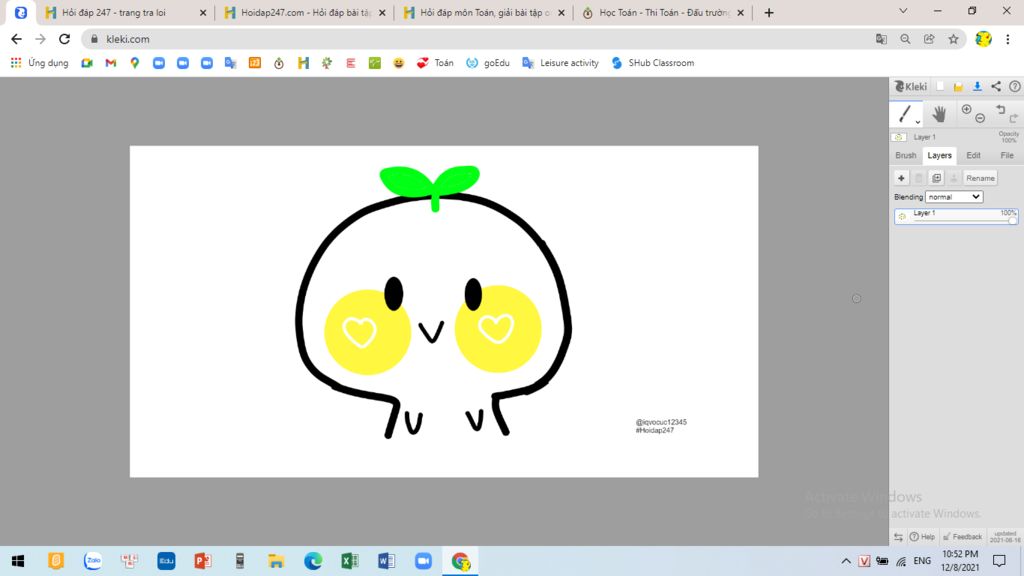The image size is (1024, 576).
Task: Open the clock showing 10:52 PM
Action: [960, 561]
